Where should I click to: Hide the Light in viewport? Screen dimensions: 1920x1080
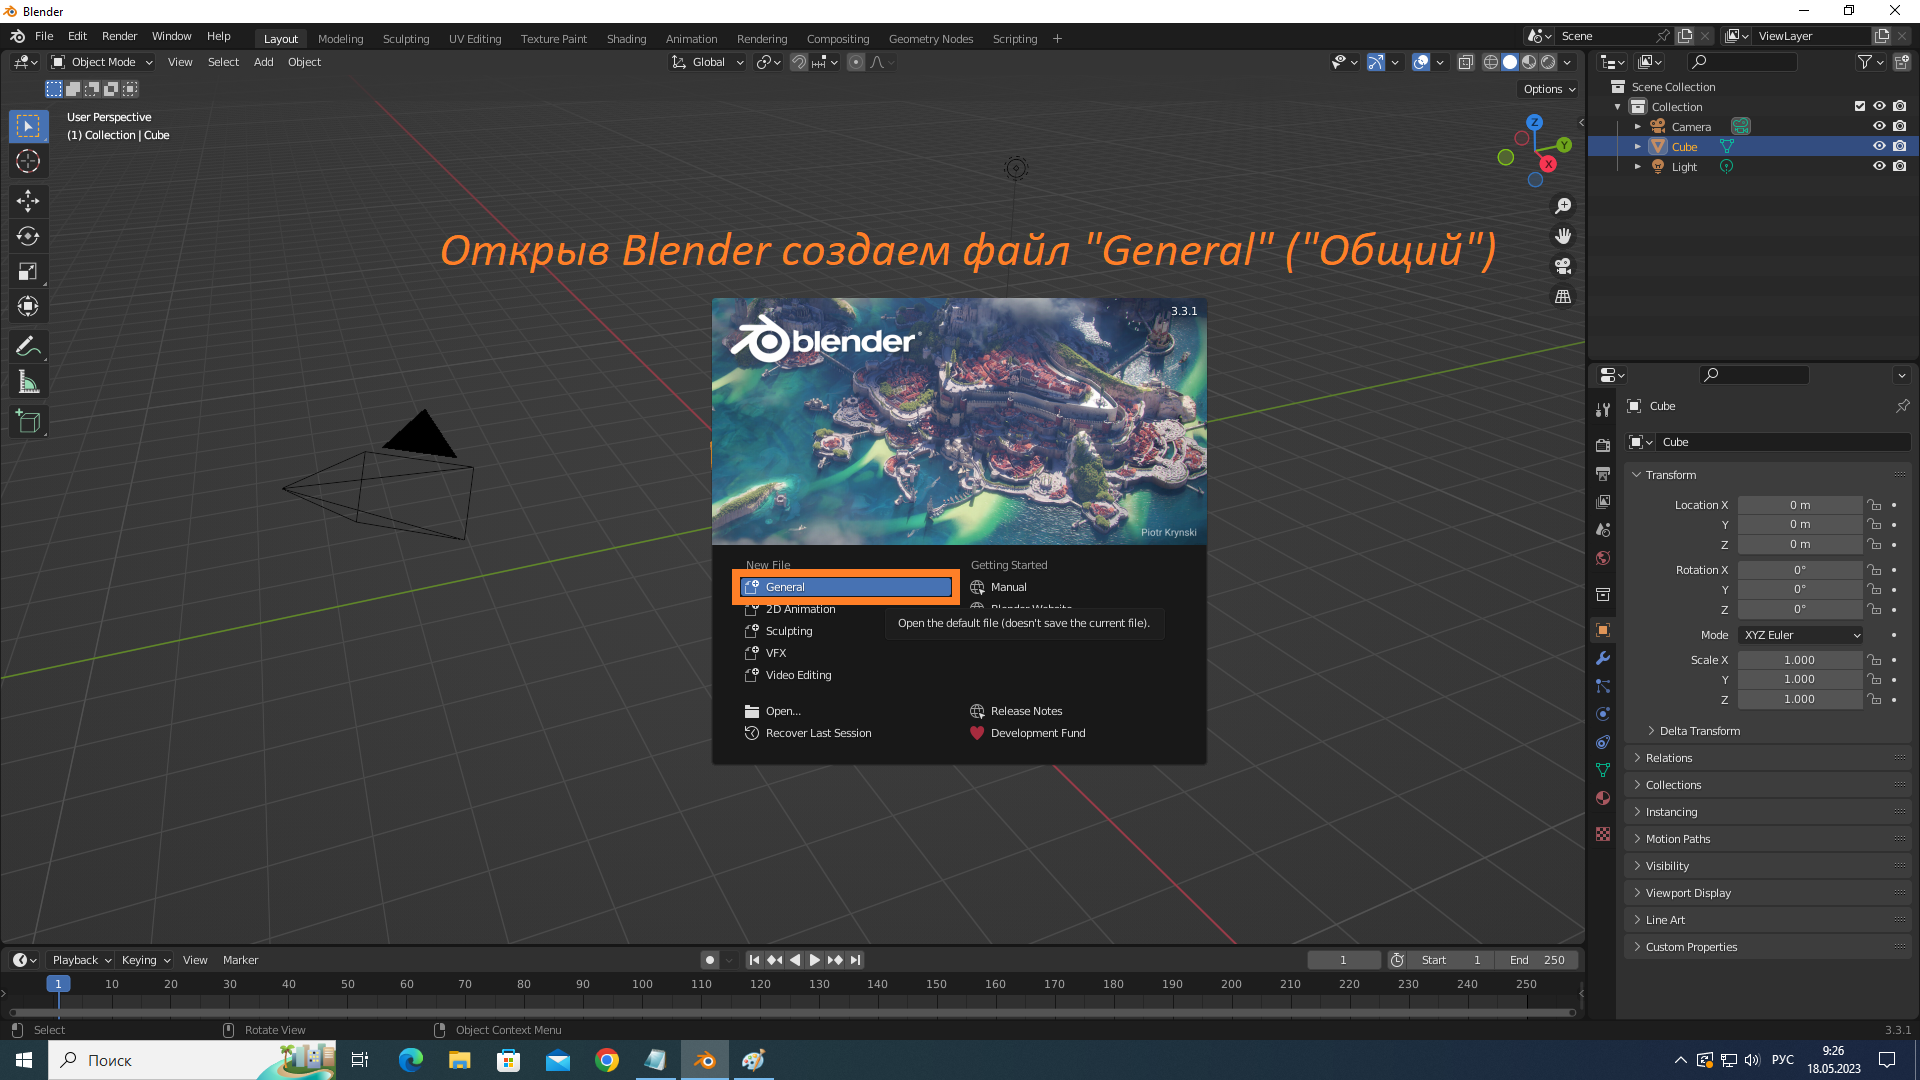coord(1879,166)
